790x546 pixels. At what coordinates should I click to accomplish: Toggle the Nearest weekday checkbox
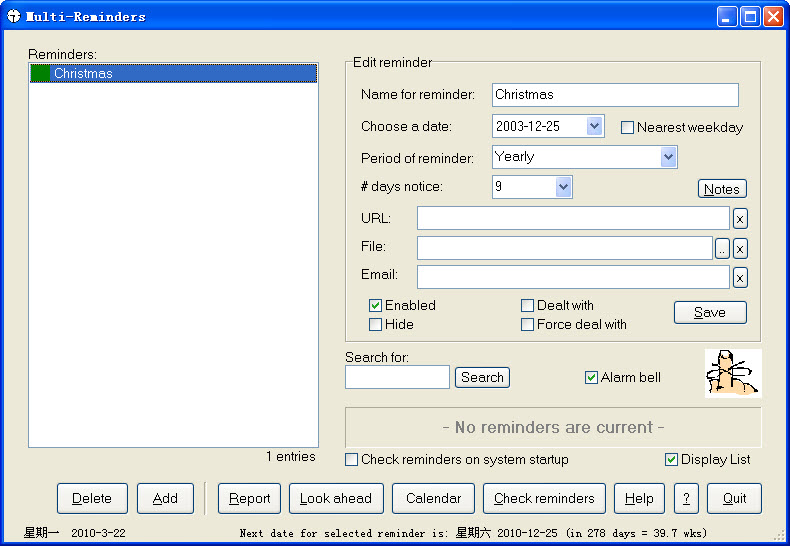(x=628, y=127)
